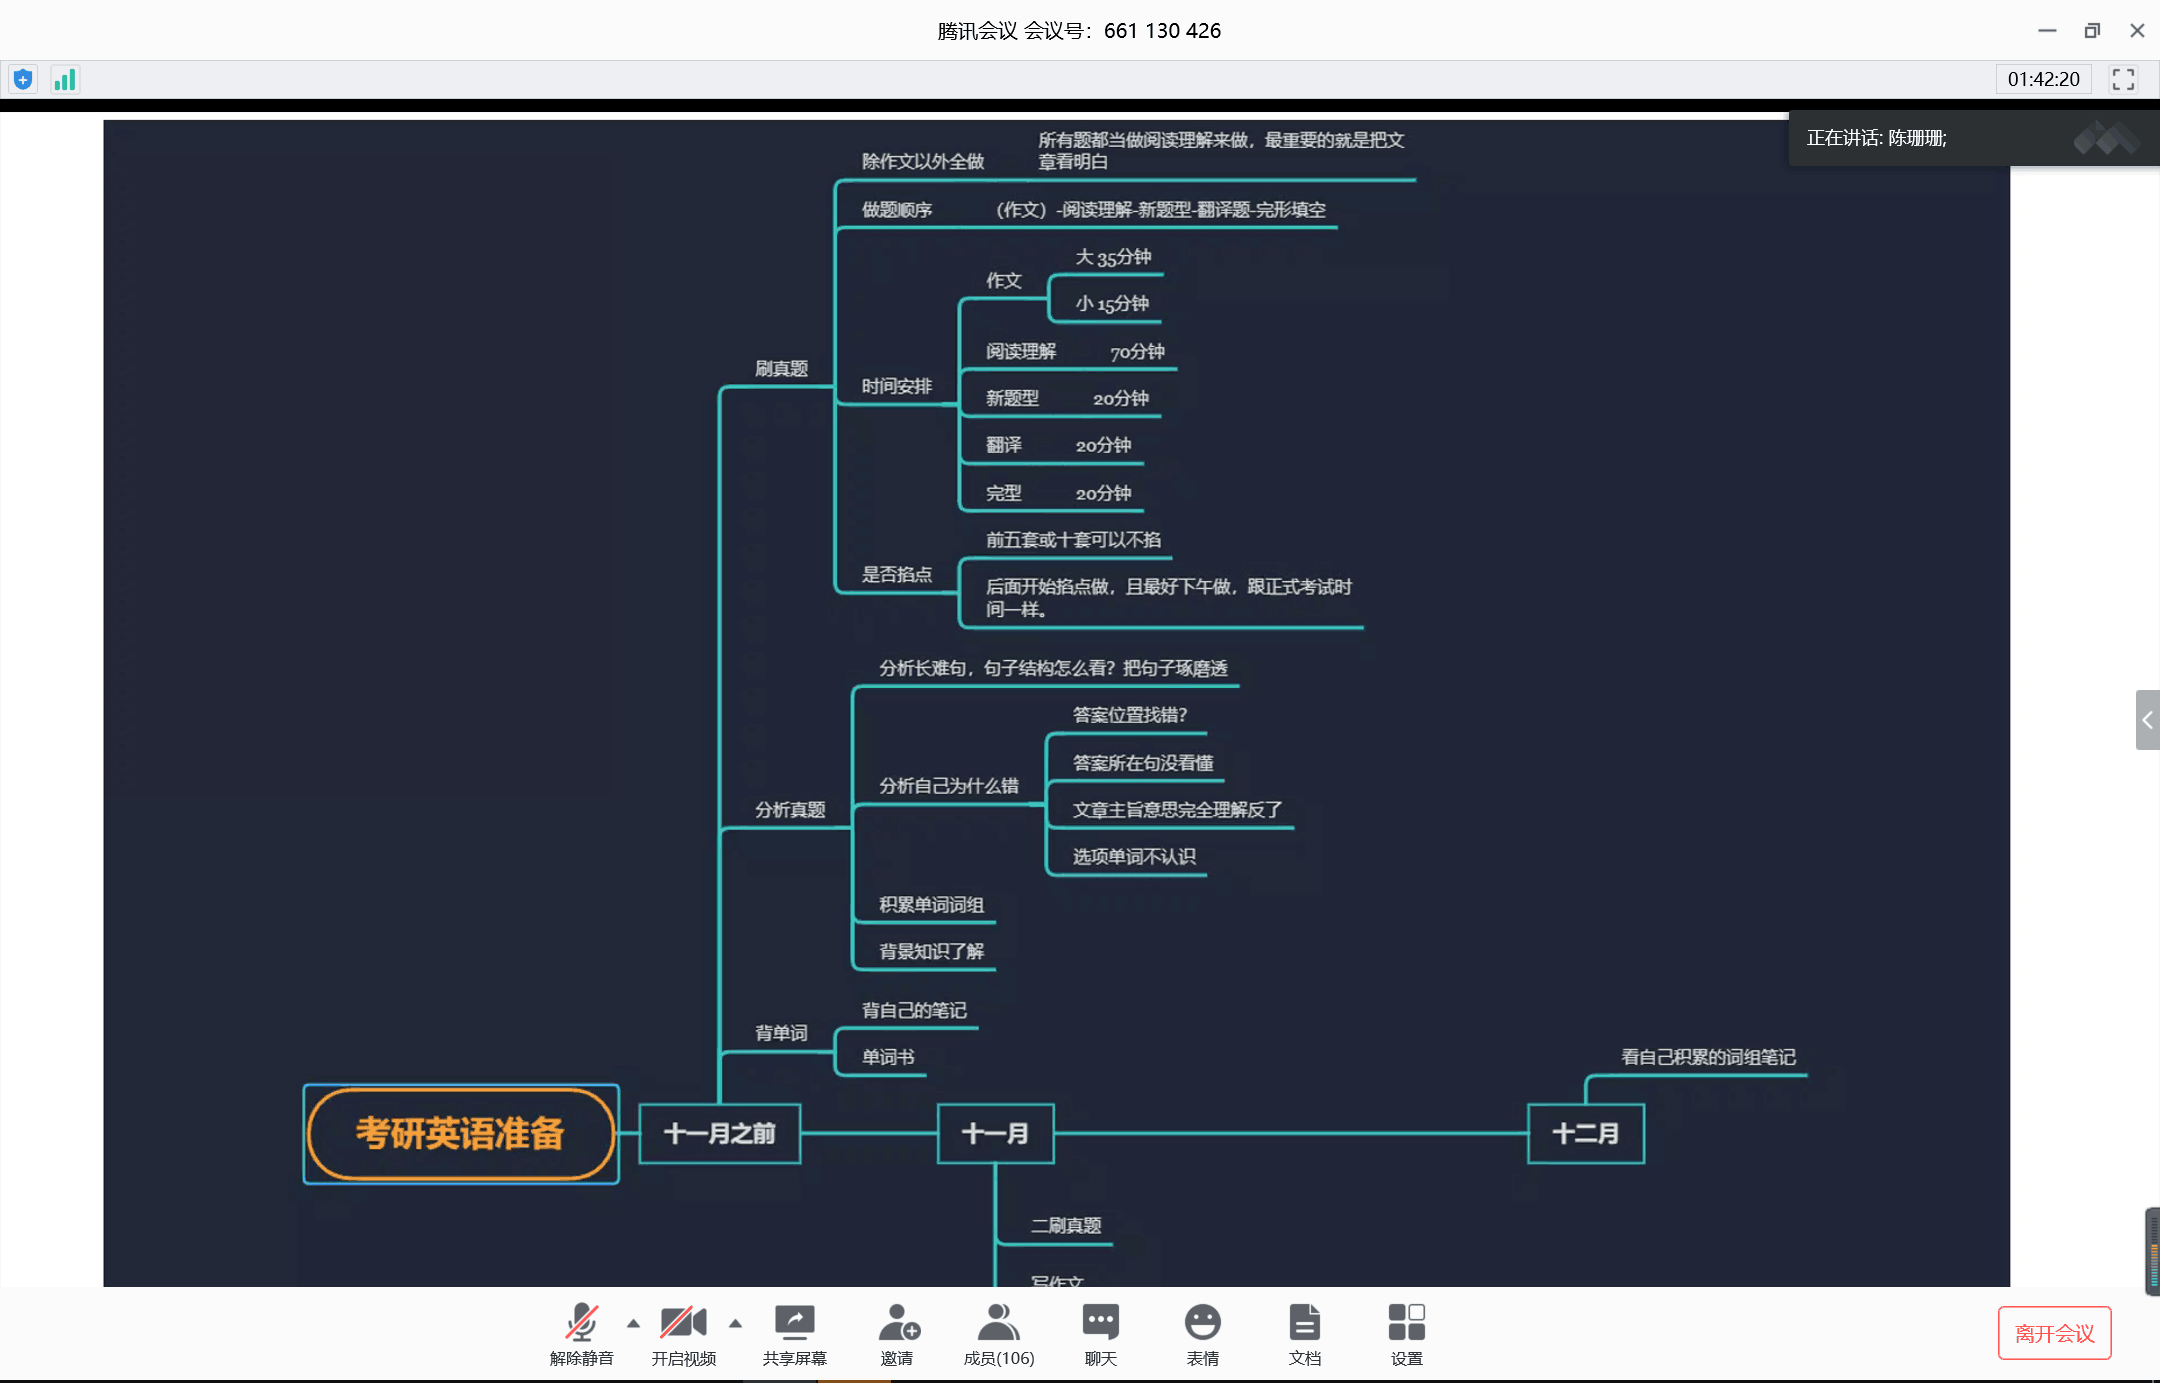Open the documents icon
Image resolution: width=2160 pixels, height=1383 pixels.
point(1304,1323)
